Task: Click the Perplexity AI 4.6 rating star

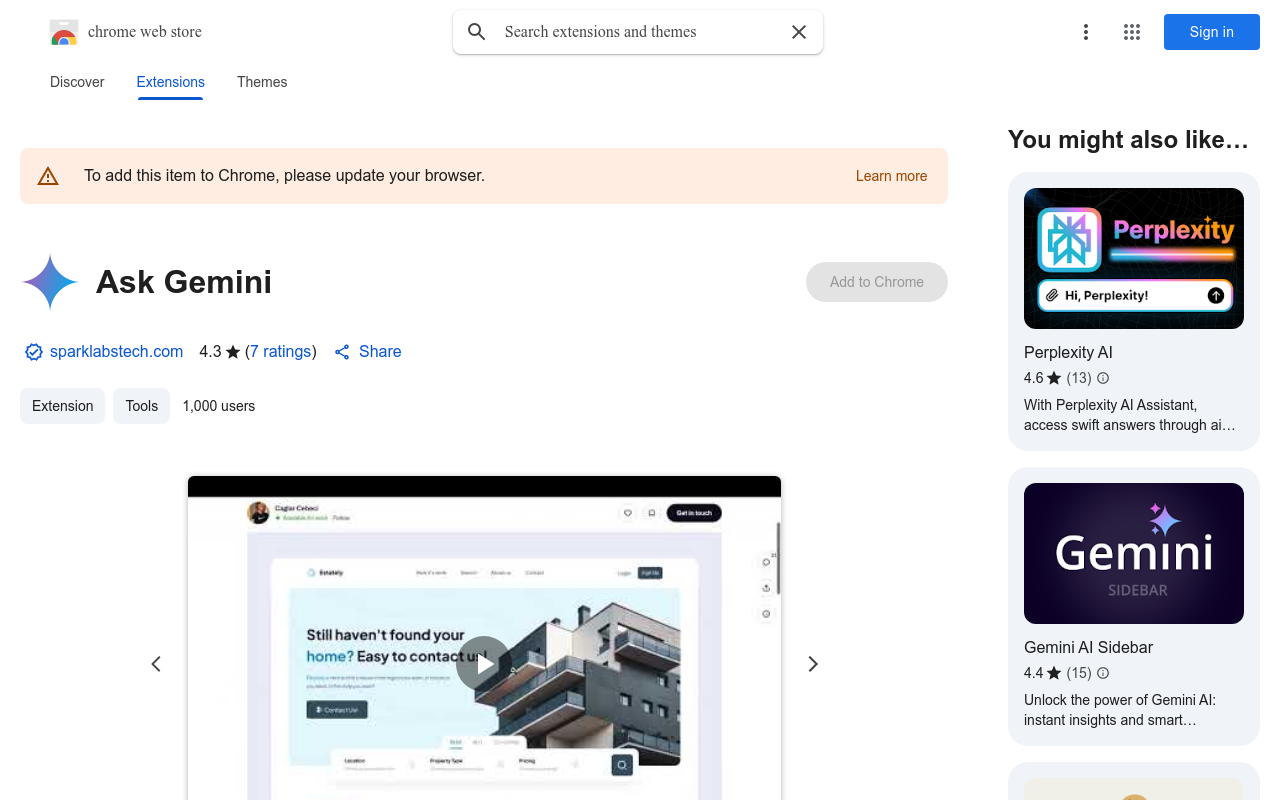Action: (1054, 378)
